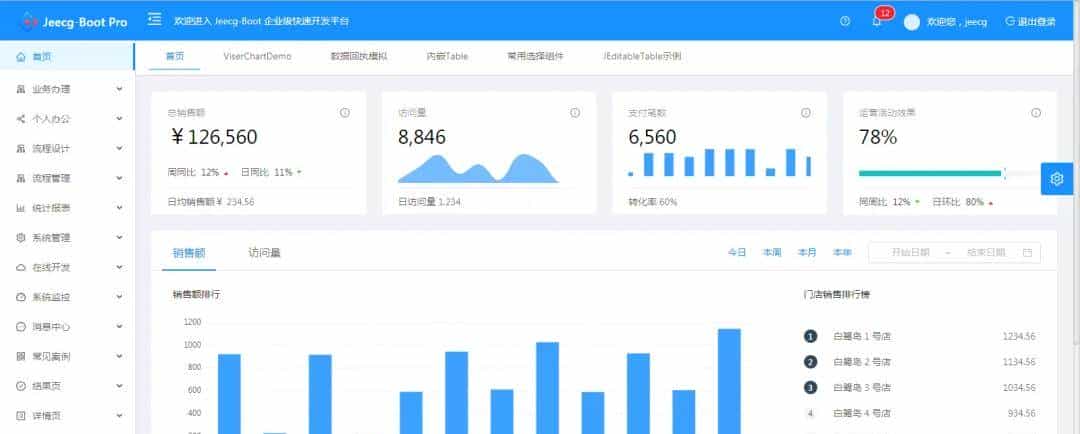Filter chart by 本年 link
Screen dimensions: 1080x434
[x=842, y=253]
